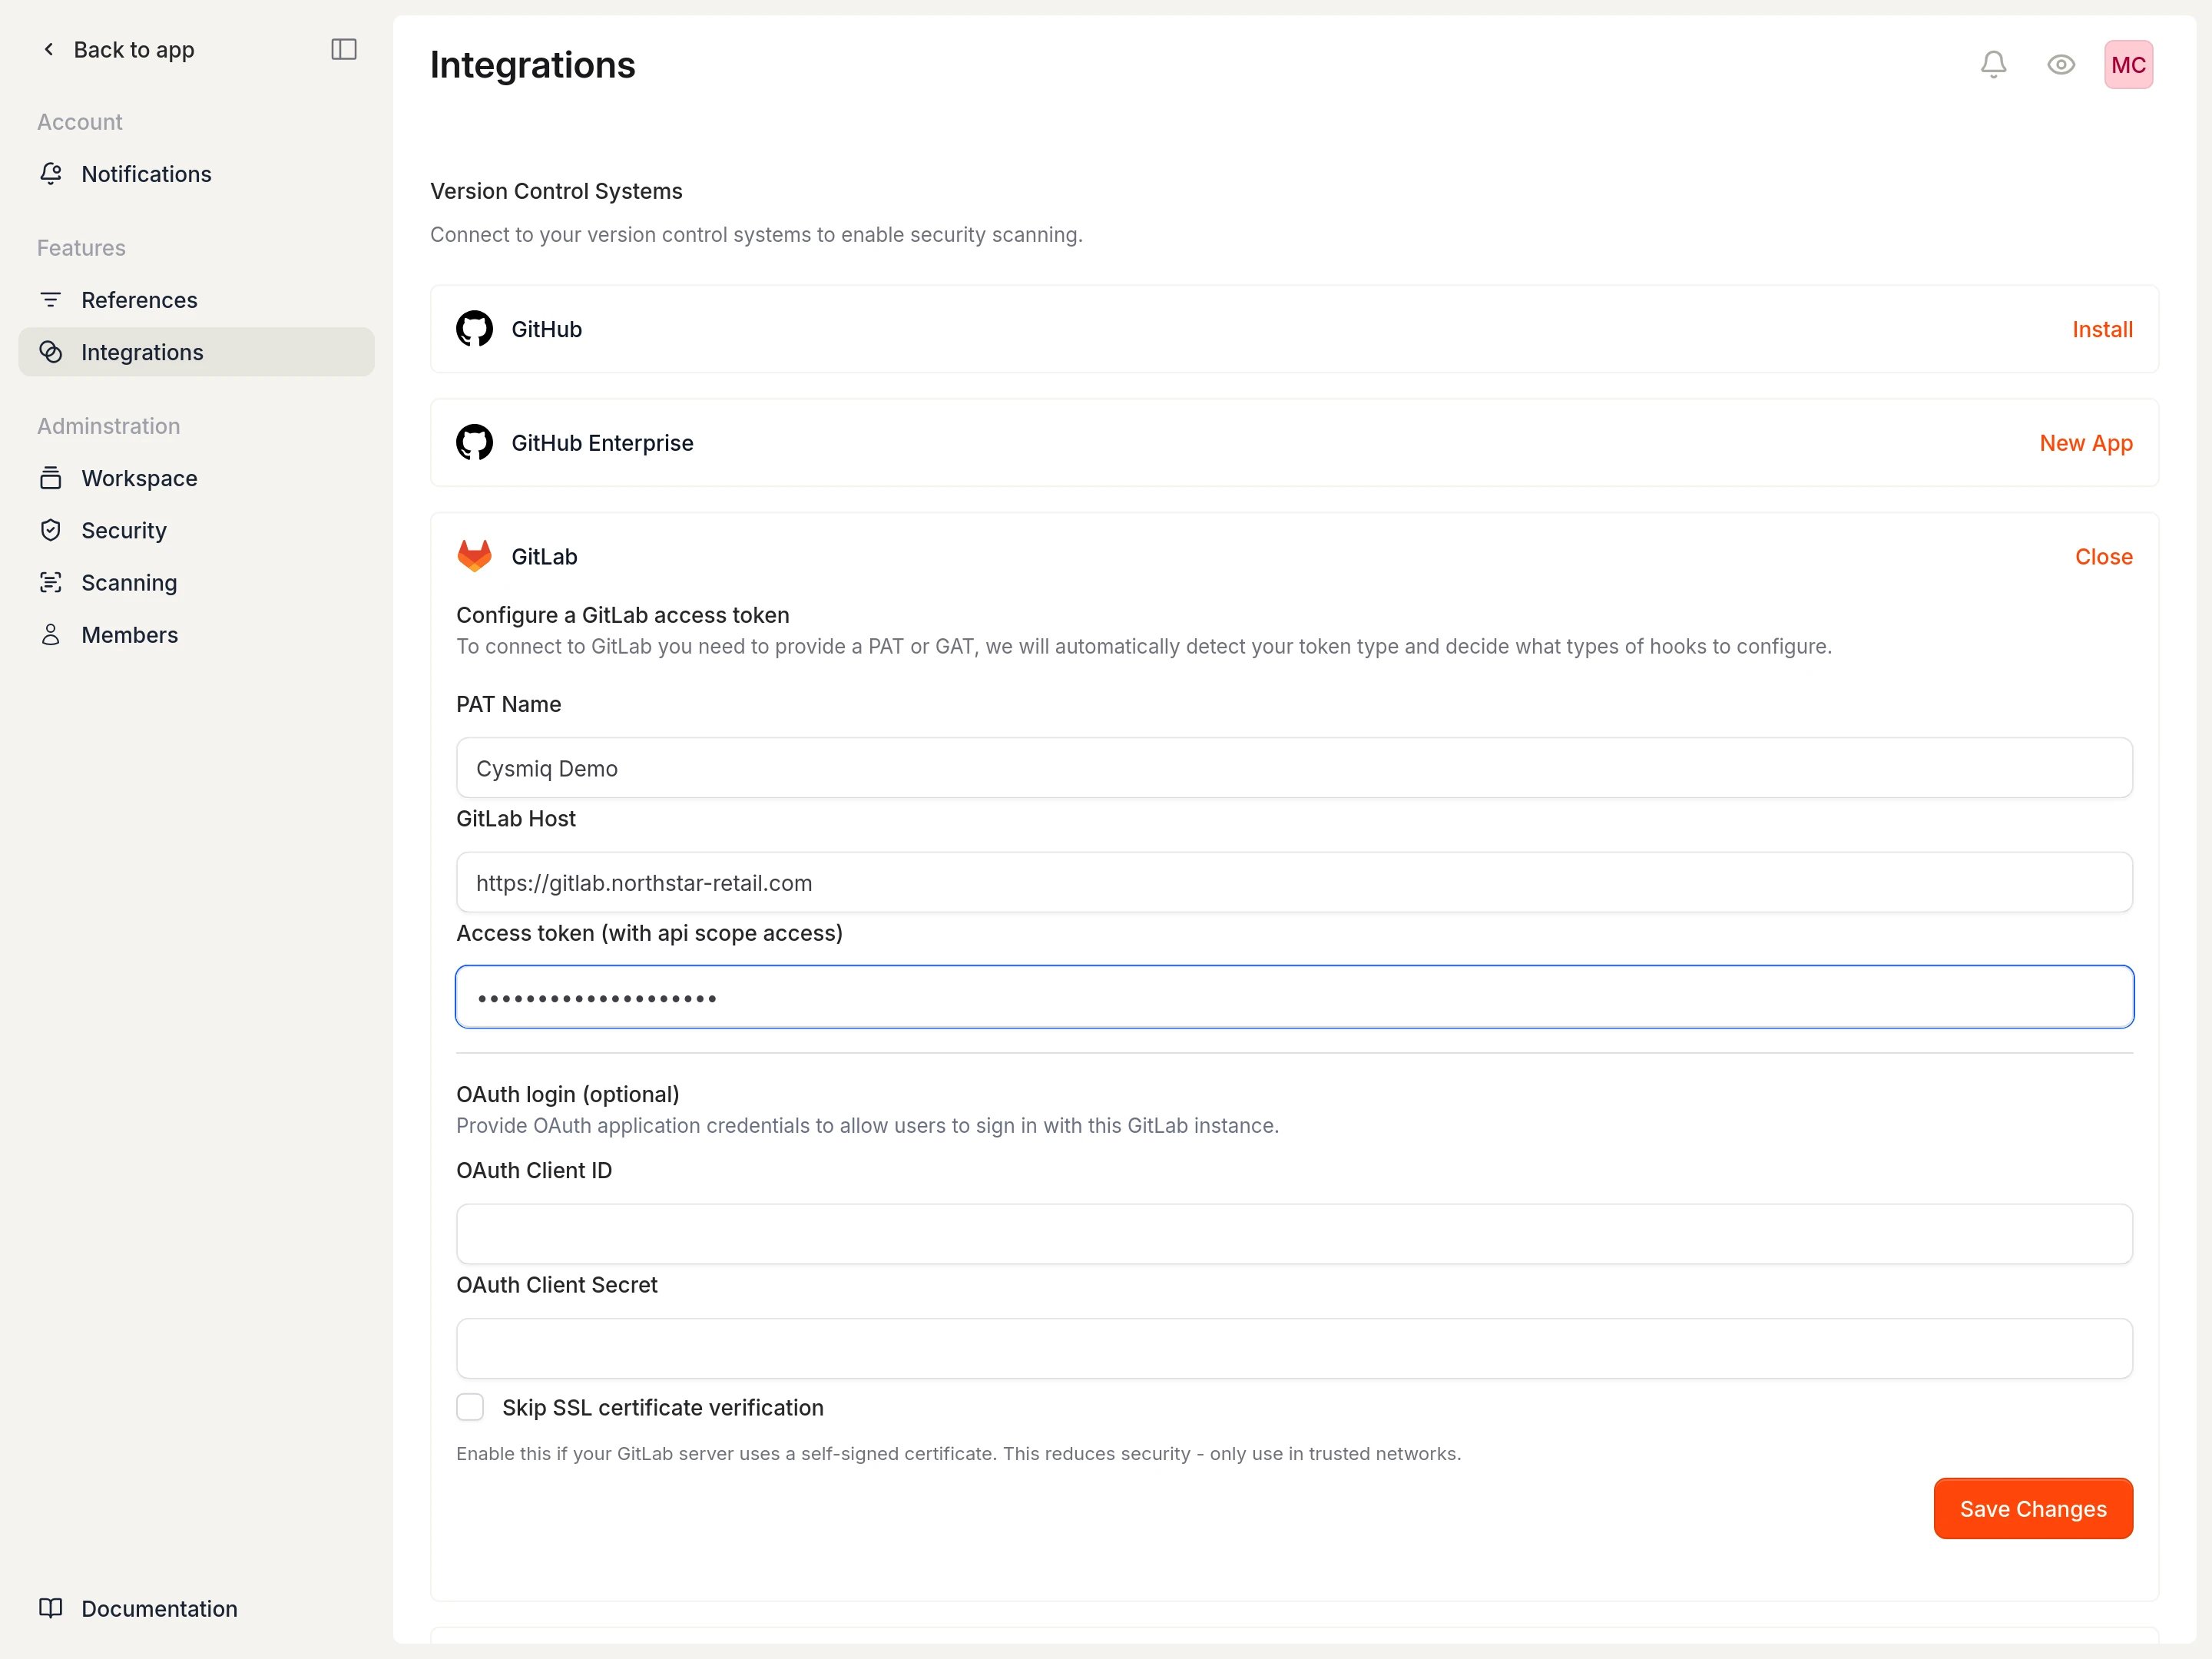Click the GitLab card title
Image resolution: width=2212 pixels, height=1659 pixels.
(544, 556)
